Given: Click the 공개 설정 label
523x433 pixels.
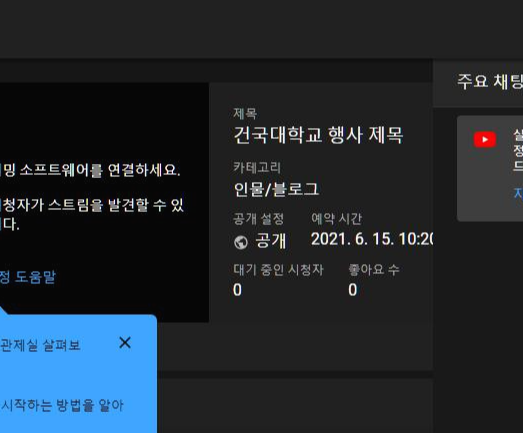Looking at the screenshot, I should (258, 219).
